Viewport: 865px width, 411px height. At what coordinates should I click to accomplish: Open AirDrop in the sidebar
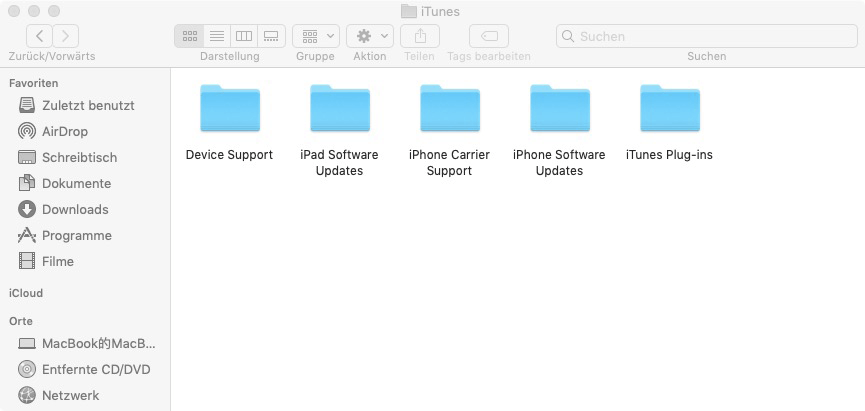click(x=86, y=131)
